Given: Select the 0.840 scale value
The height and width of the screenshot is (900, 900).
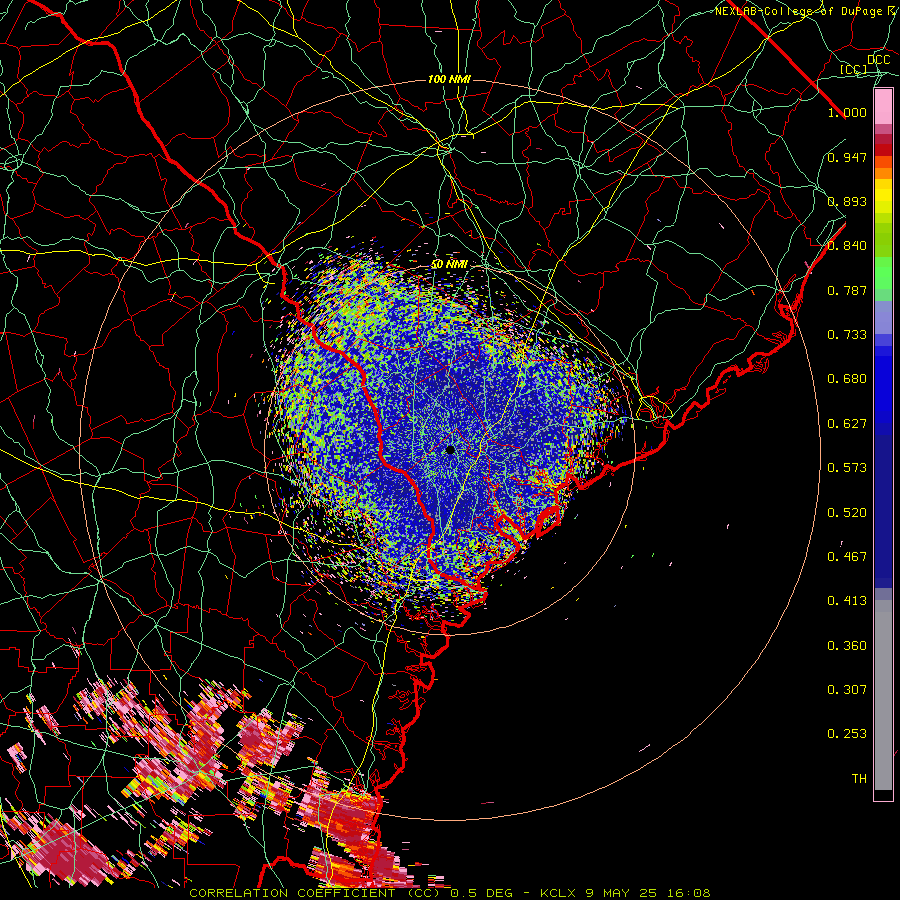Looking at the screenshot, I should [847, 245].
